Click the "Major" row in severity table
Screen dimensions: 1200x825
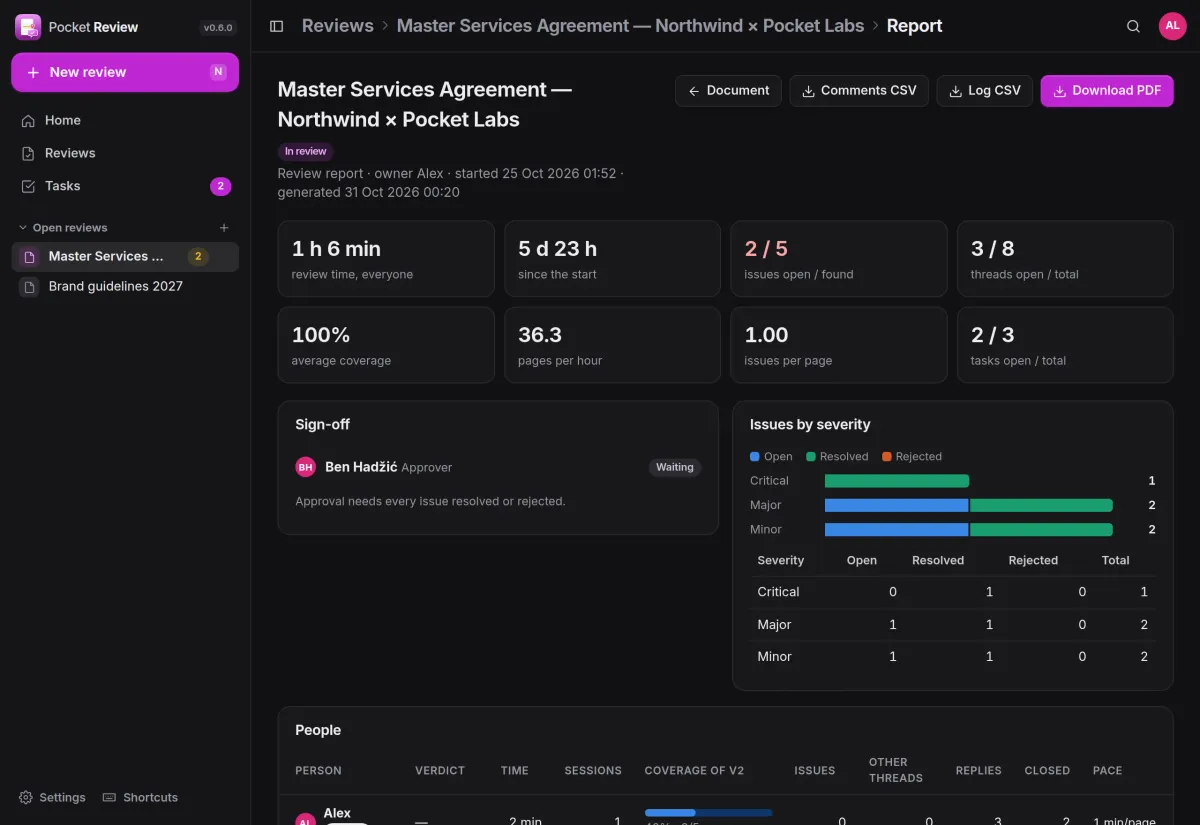tap(953, 625)
